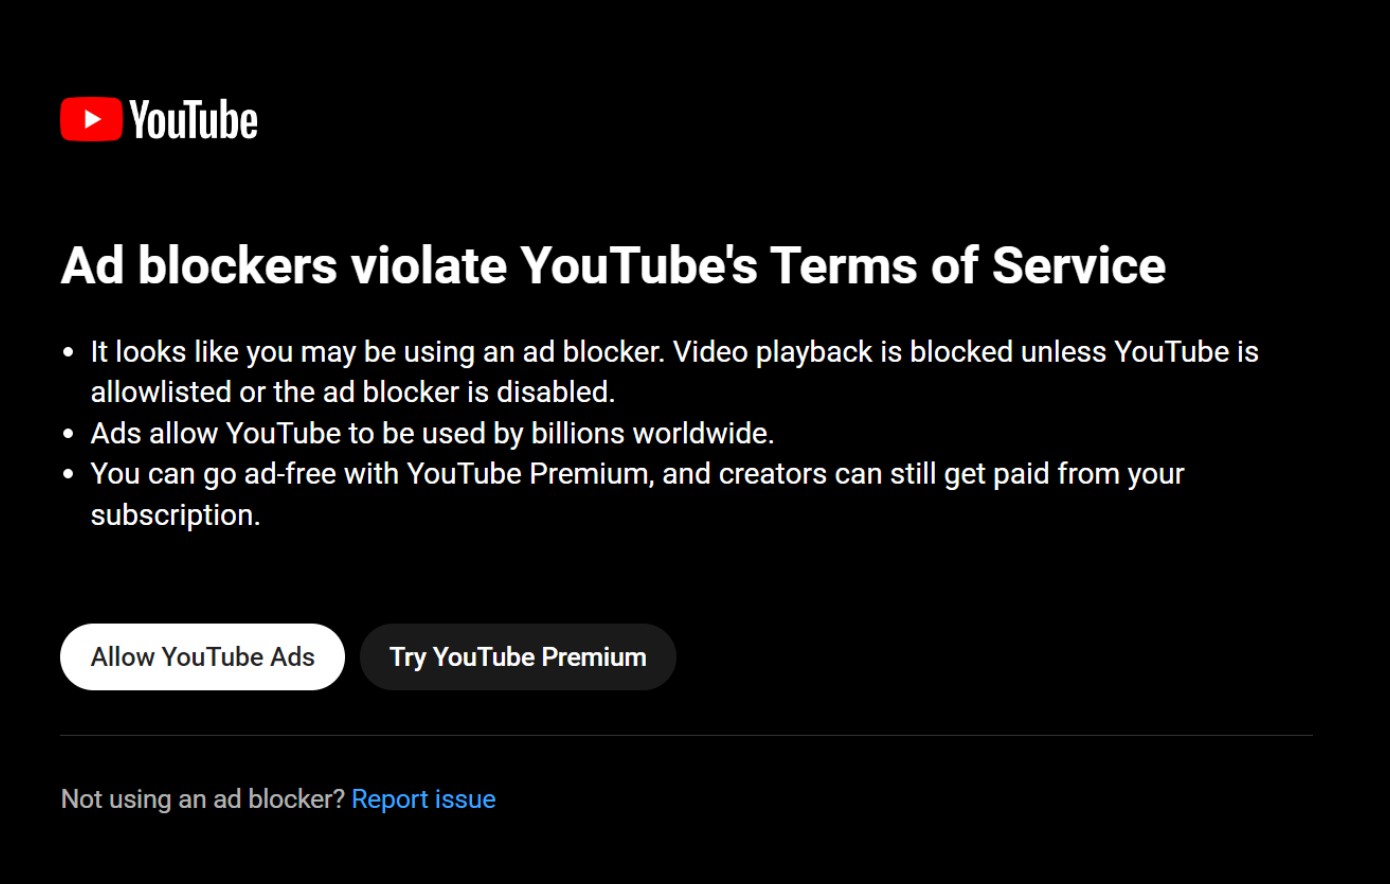Viewport: 1390px width, 884px height.
Task: Follow the Report issue link
Action: [424, 799]
